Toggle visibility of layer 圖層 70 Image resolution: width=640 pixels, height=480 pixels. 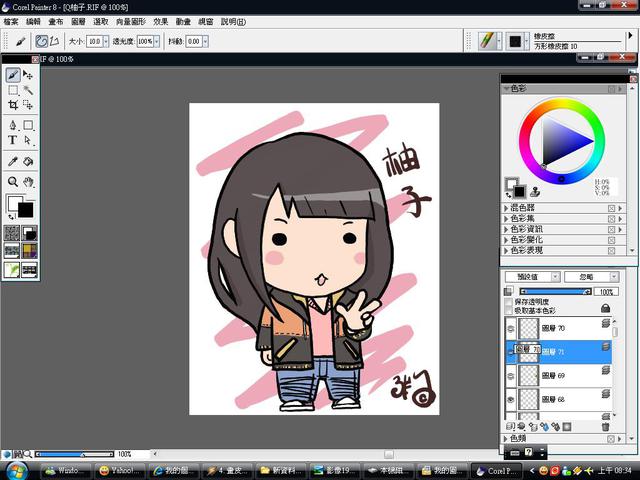click(512, 327)
